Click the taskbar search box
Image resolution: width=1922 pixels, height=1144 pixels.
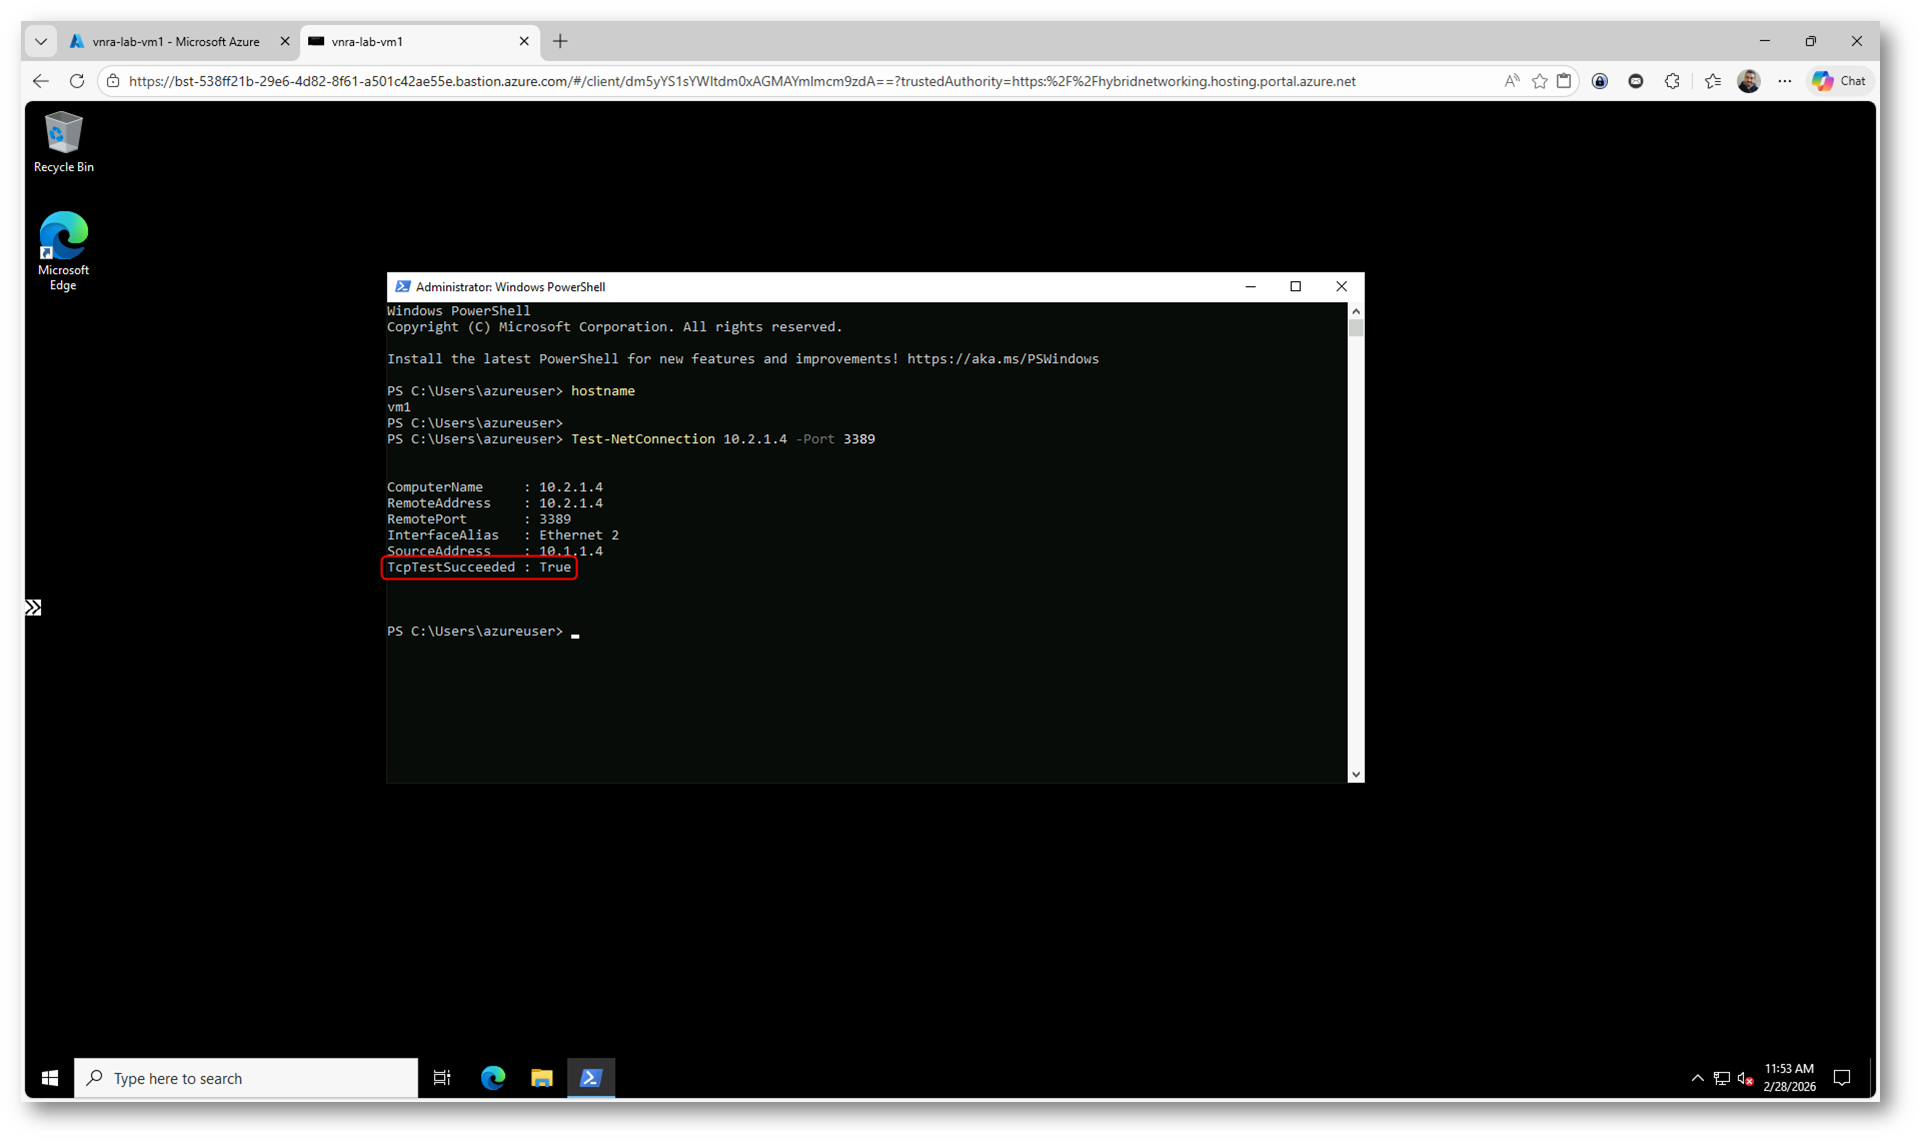pos(246,1078)
